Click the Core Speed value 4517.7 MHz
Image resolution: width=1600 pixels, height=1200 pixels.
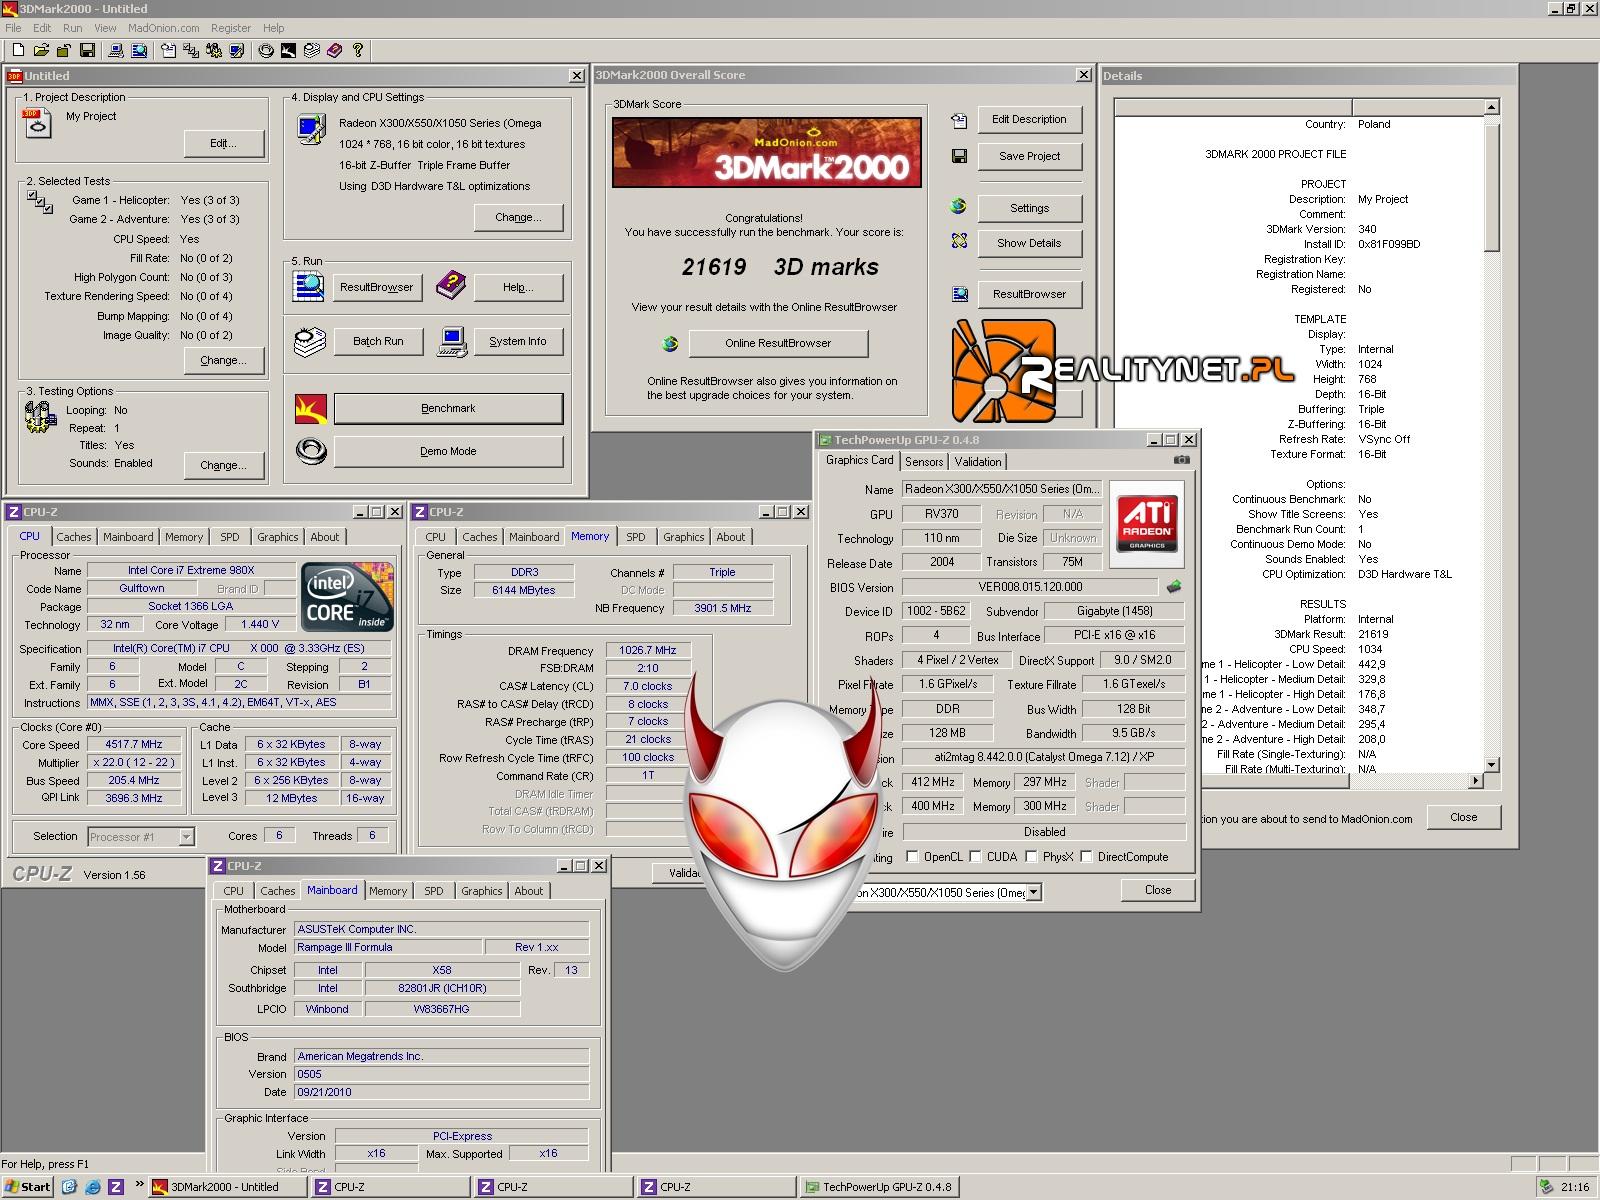134,744
